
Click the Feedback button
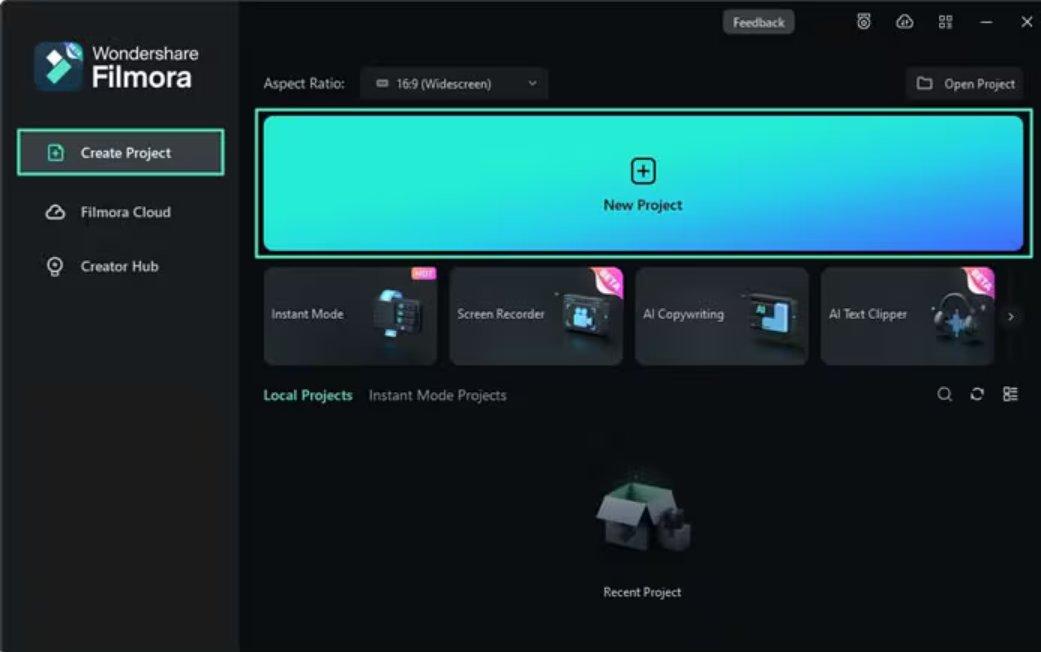[758, 23]
